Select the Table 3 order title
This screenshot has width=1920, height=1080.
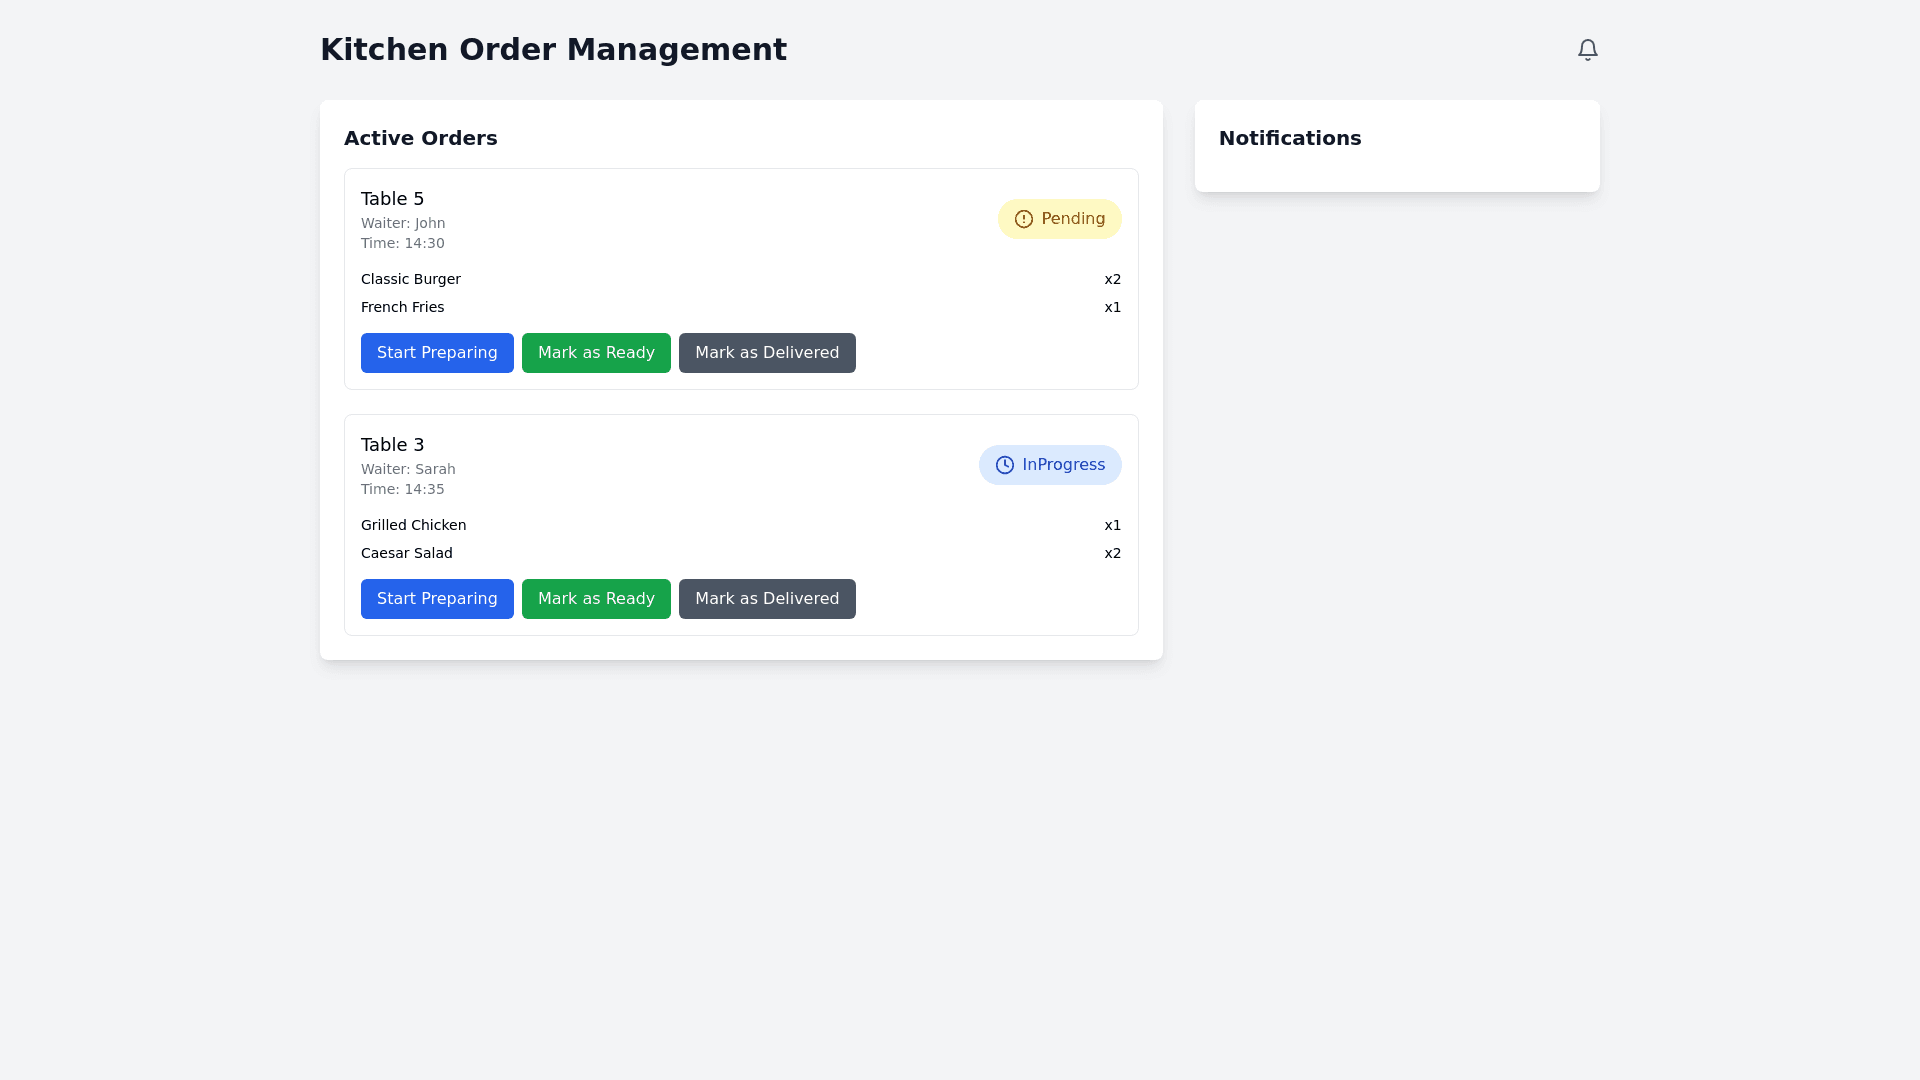pyautogui.click(x=392, y=445)
